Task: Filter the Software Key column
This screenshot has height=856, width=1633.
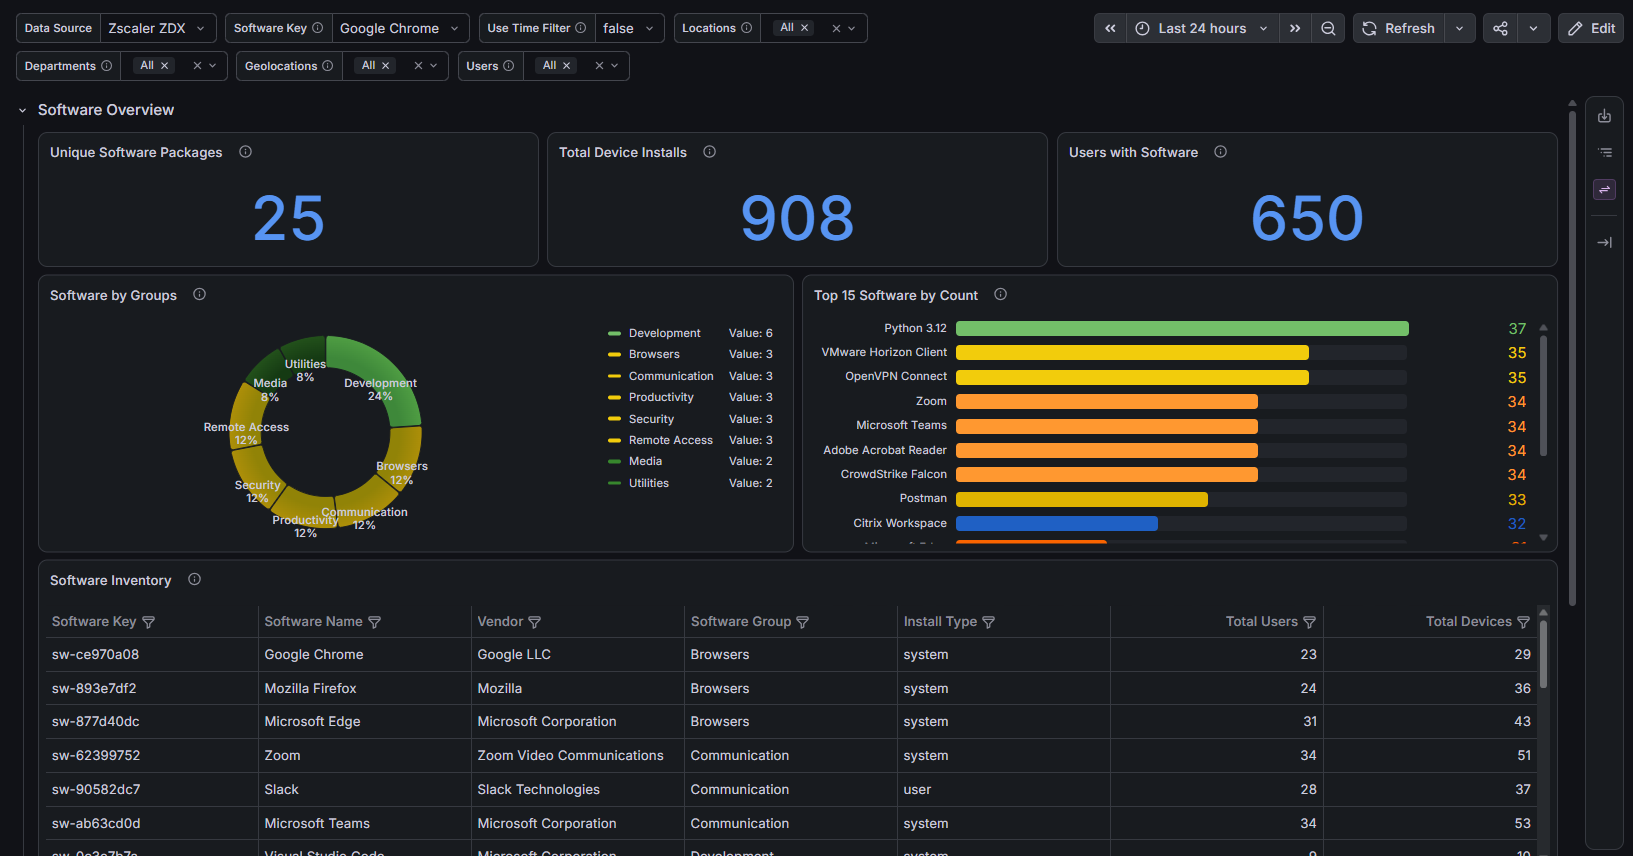Action: pyautogui.click(x=149, y=622)
